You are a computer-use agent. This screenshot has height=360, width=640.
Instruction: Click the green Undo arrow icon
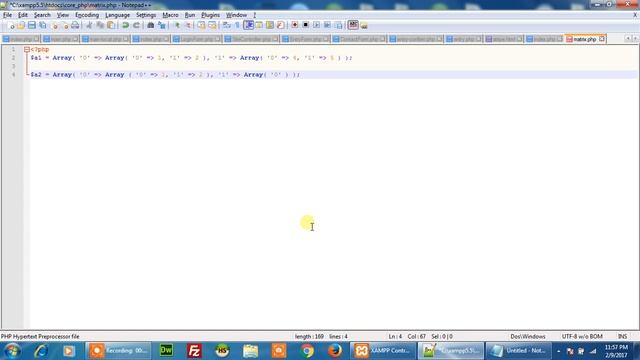(x=125, y=25)
